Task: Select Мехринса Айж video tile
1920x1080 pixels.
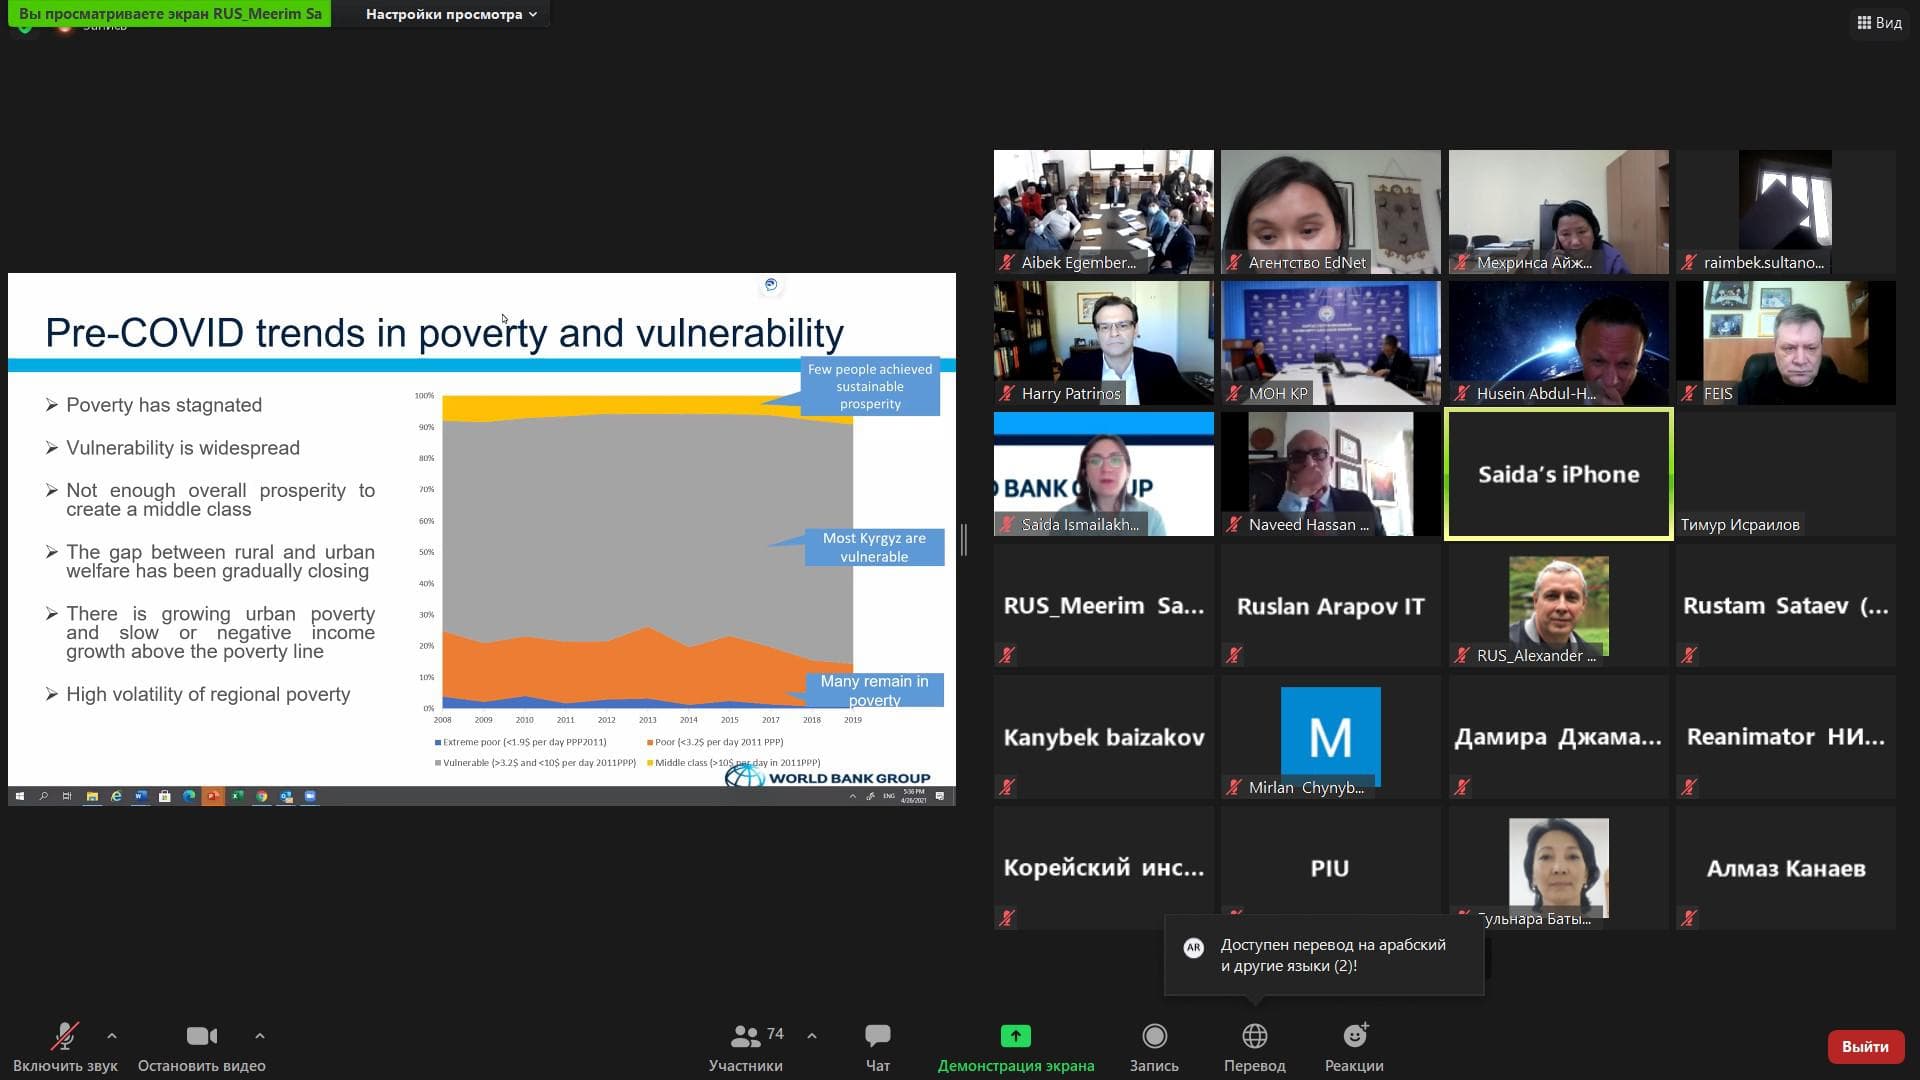Action: (1558, 212)
